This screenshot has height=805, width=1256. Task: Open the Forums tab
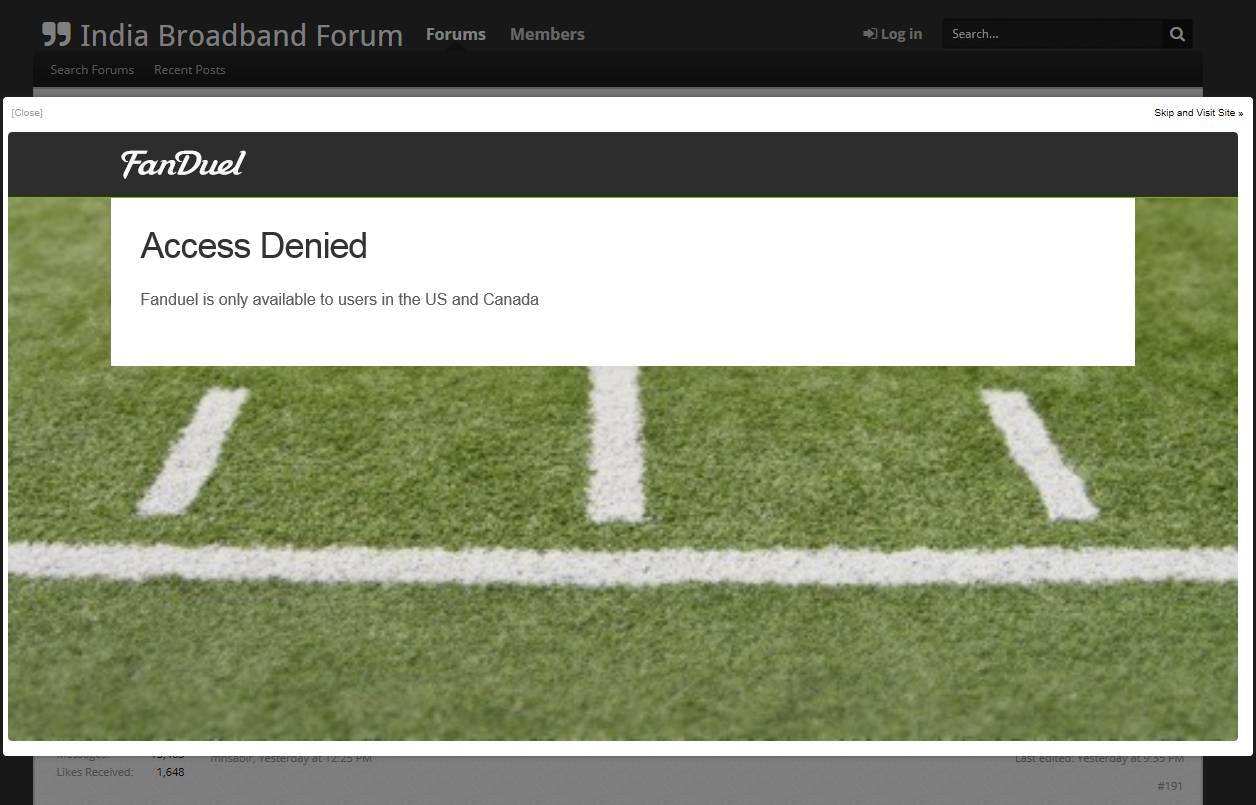[x=455, y=34]
